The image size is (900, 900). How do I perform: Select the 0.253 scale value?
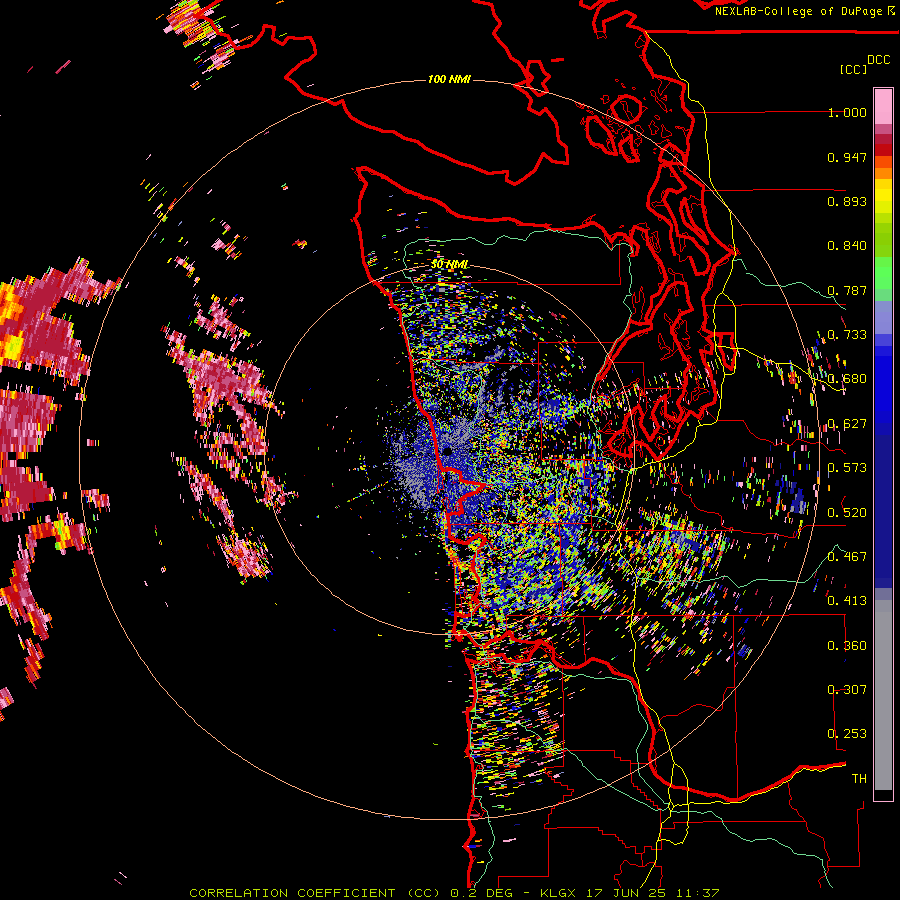pyautogui.click(x=847, y=734)
